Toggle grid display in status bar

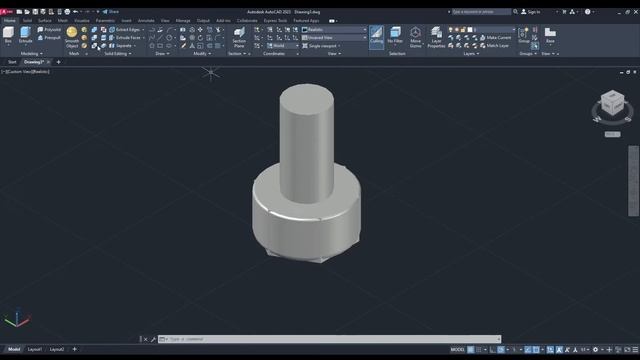tap(471, 349)
